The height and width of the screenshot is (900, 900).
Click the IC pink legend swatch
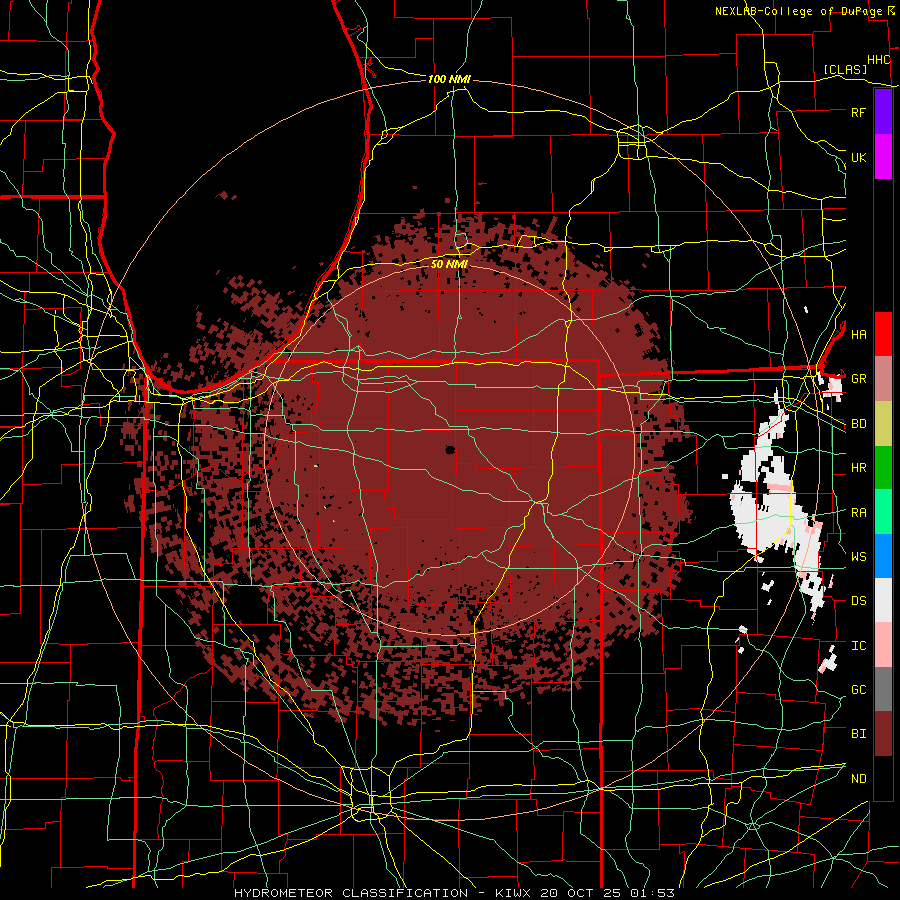tap(883, 645)
